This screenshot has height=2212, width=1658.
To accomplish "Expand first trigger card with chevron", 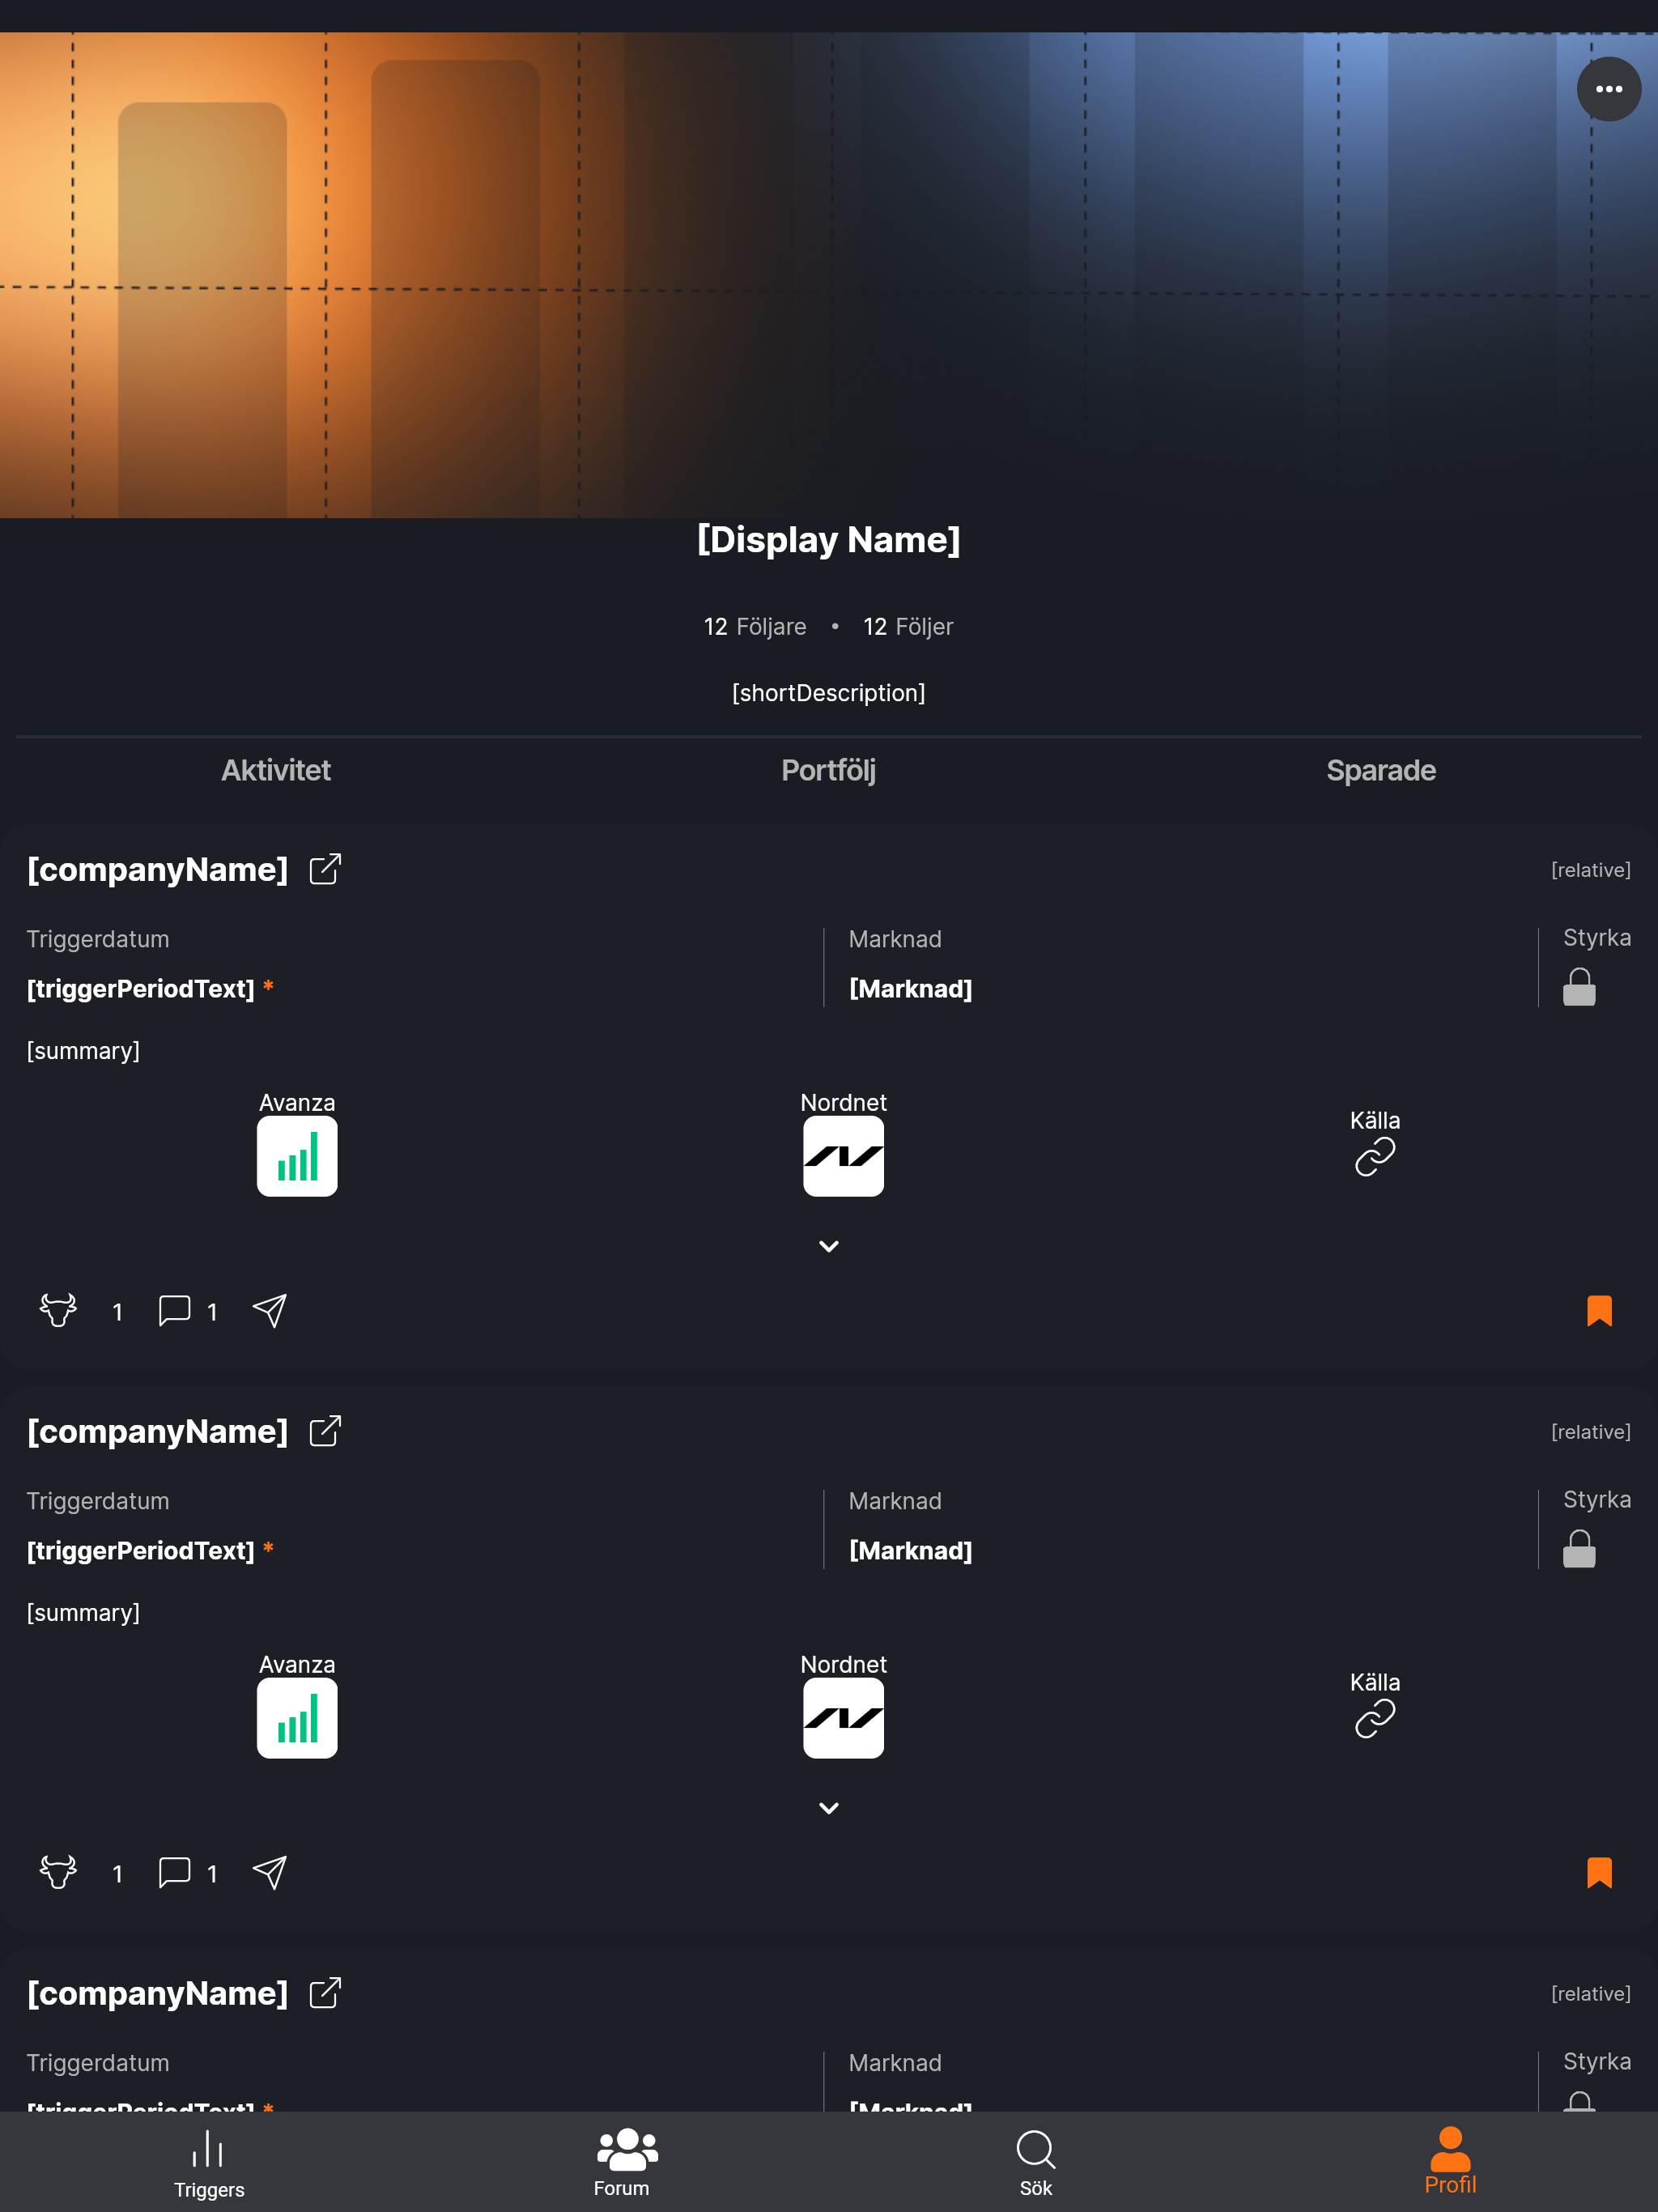I will pos(829,1246).
